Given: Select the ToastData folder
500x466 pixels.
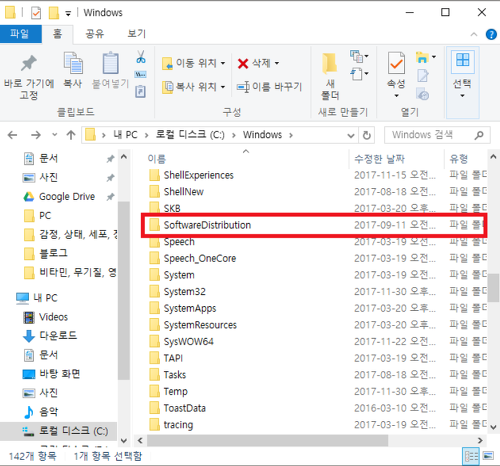Looking at the screenshot, I should pos(185,408).
